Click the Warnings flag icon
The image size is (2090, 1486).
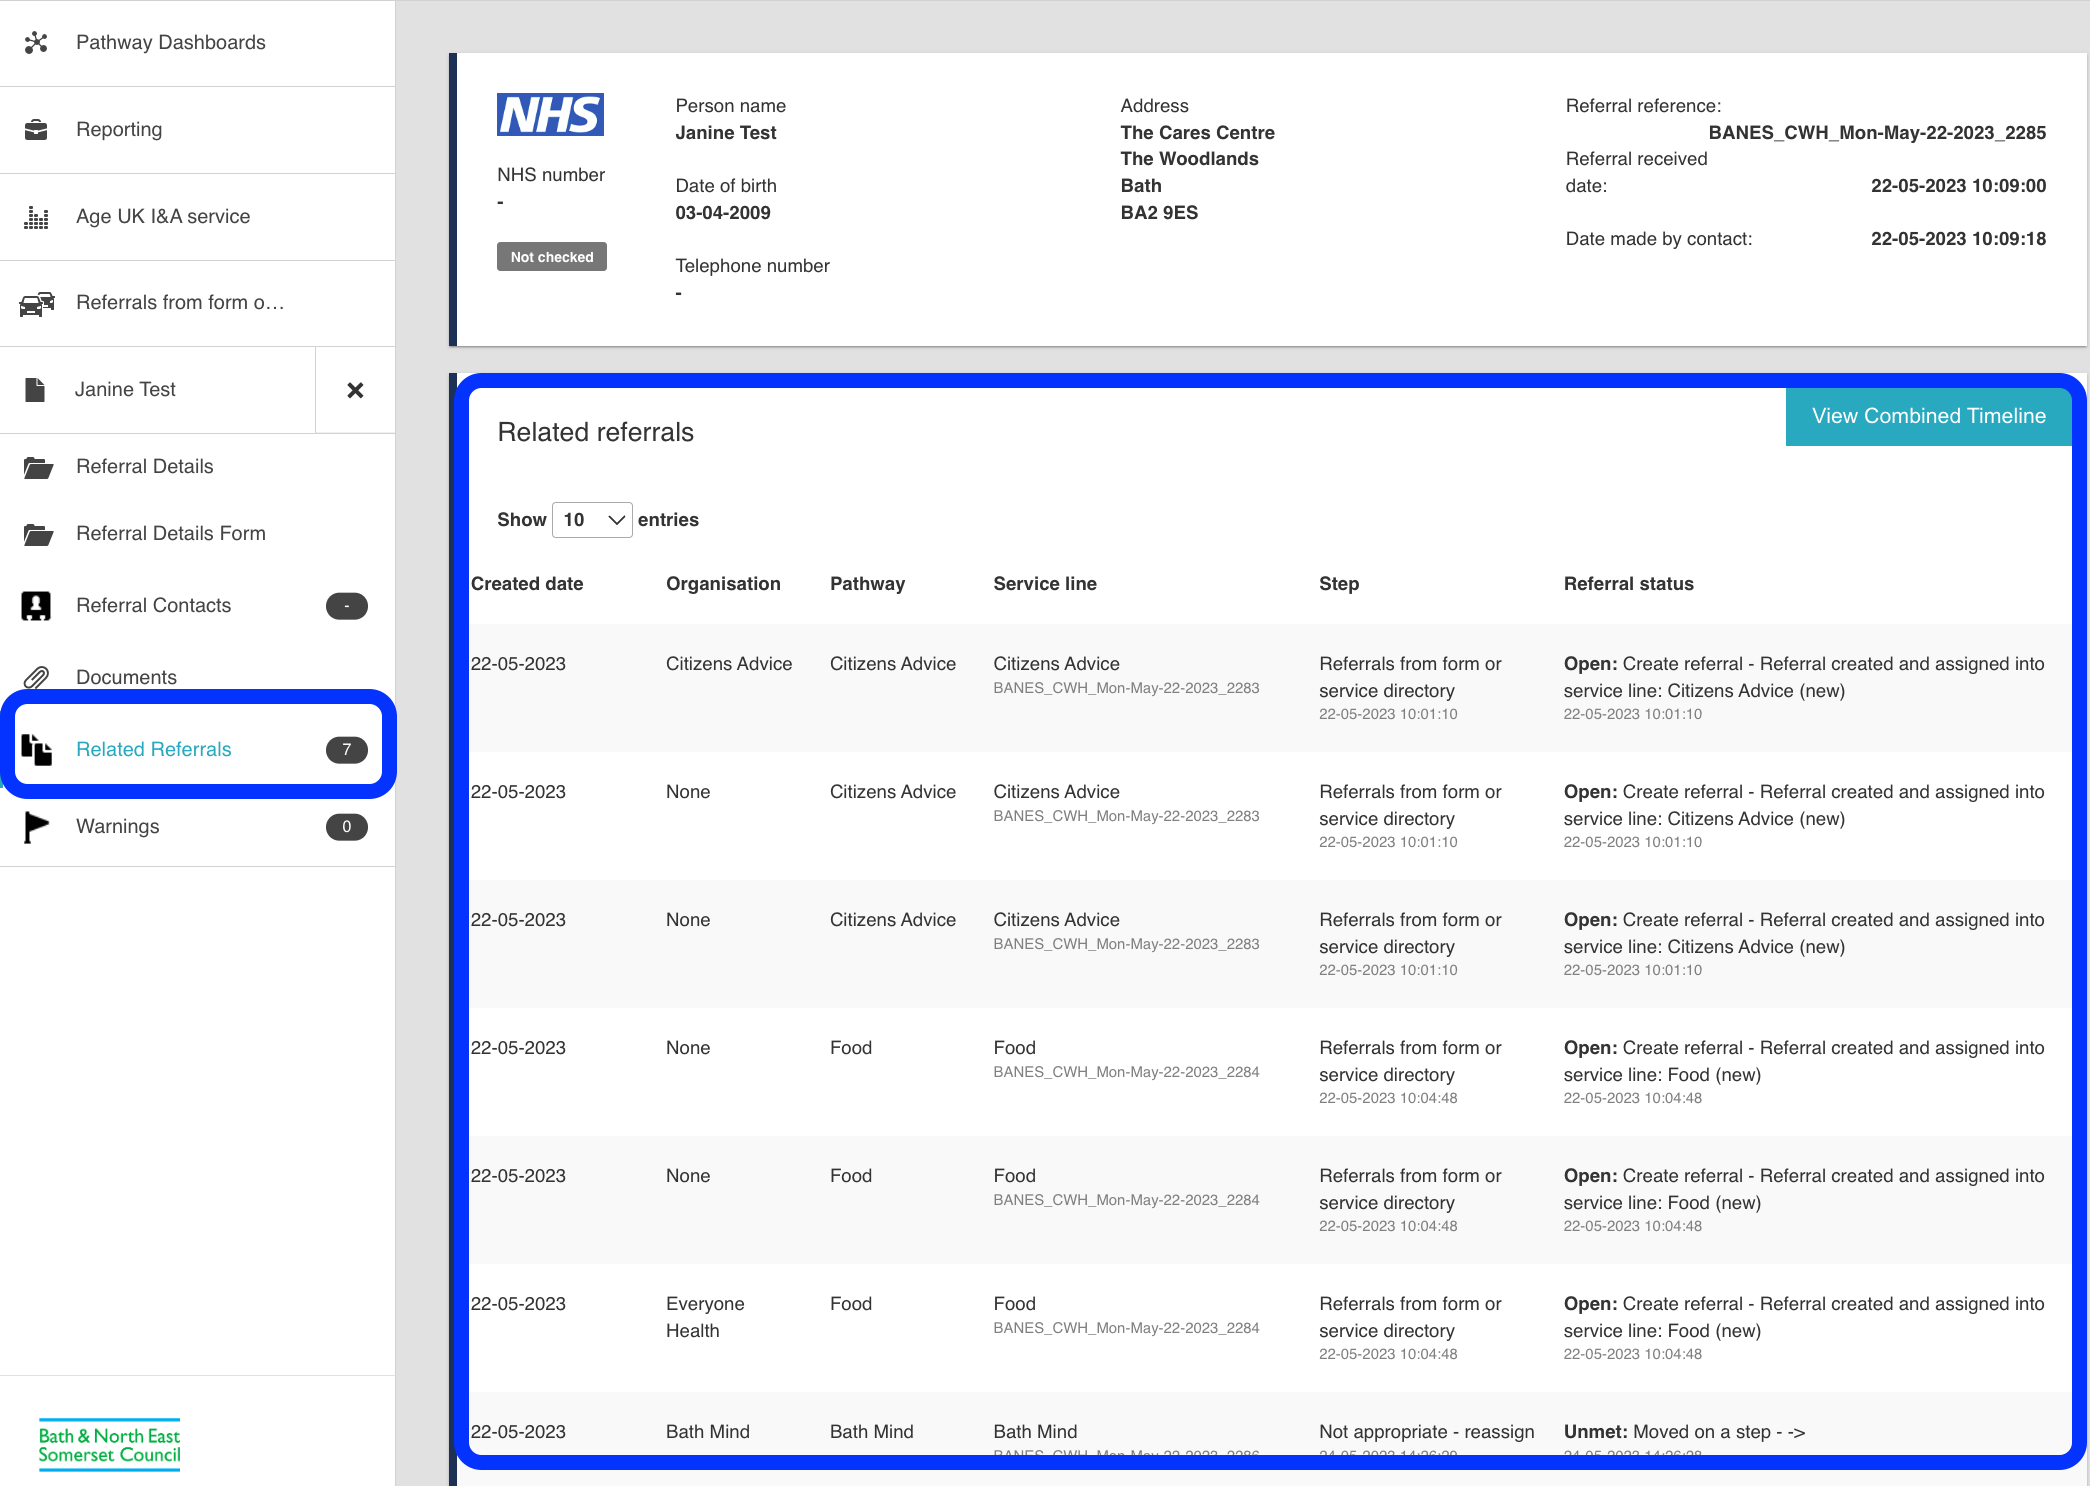tap(36, 827)
